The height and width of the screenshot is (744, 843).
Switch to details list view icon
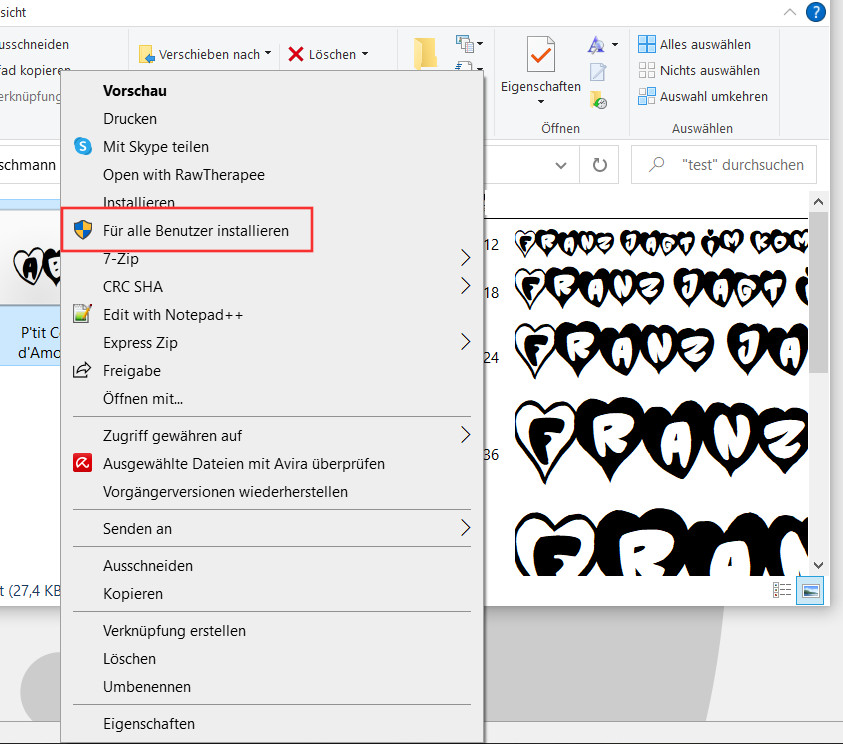tap(782, 591)
